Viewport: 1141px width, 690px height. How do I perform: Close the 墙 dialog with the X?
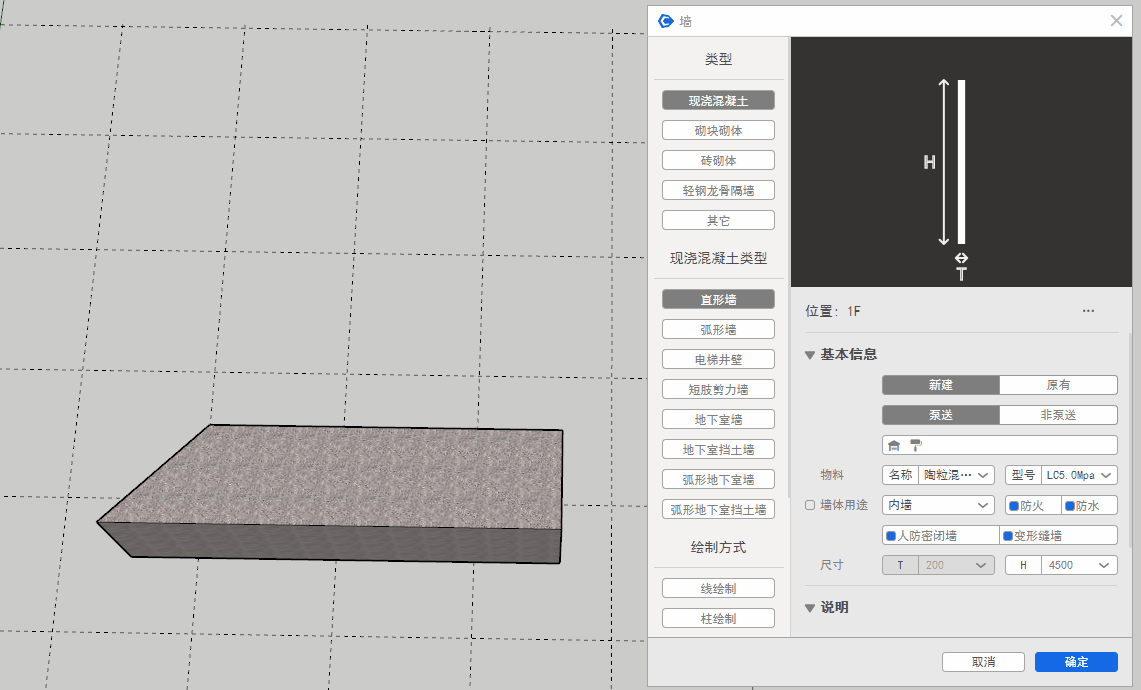tap(1117, 21)
